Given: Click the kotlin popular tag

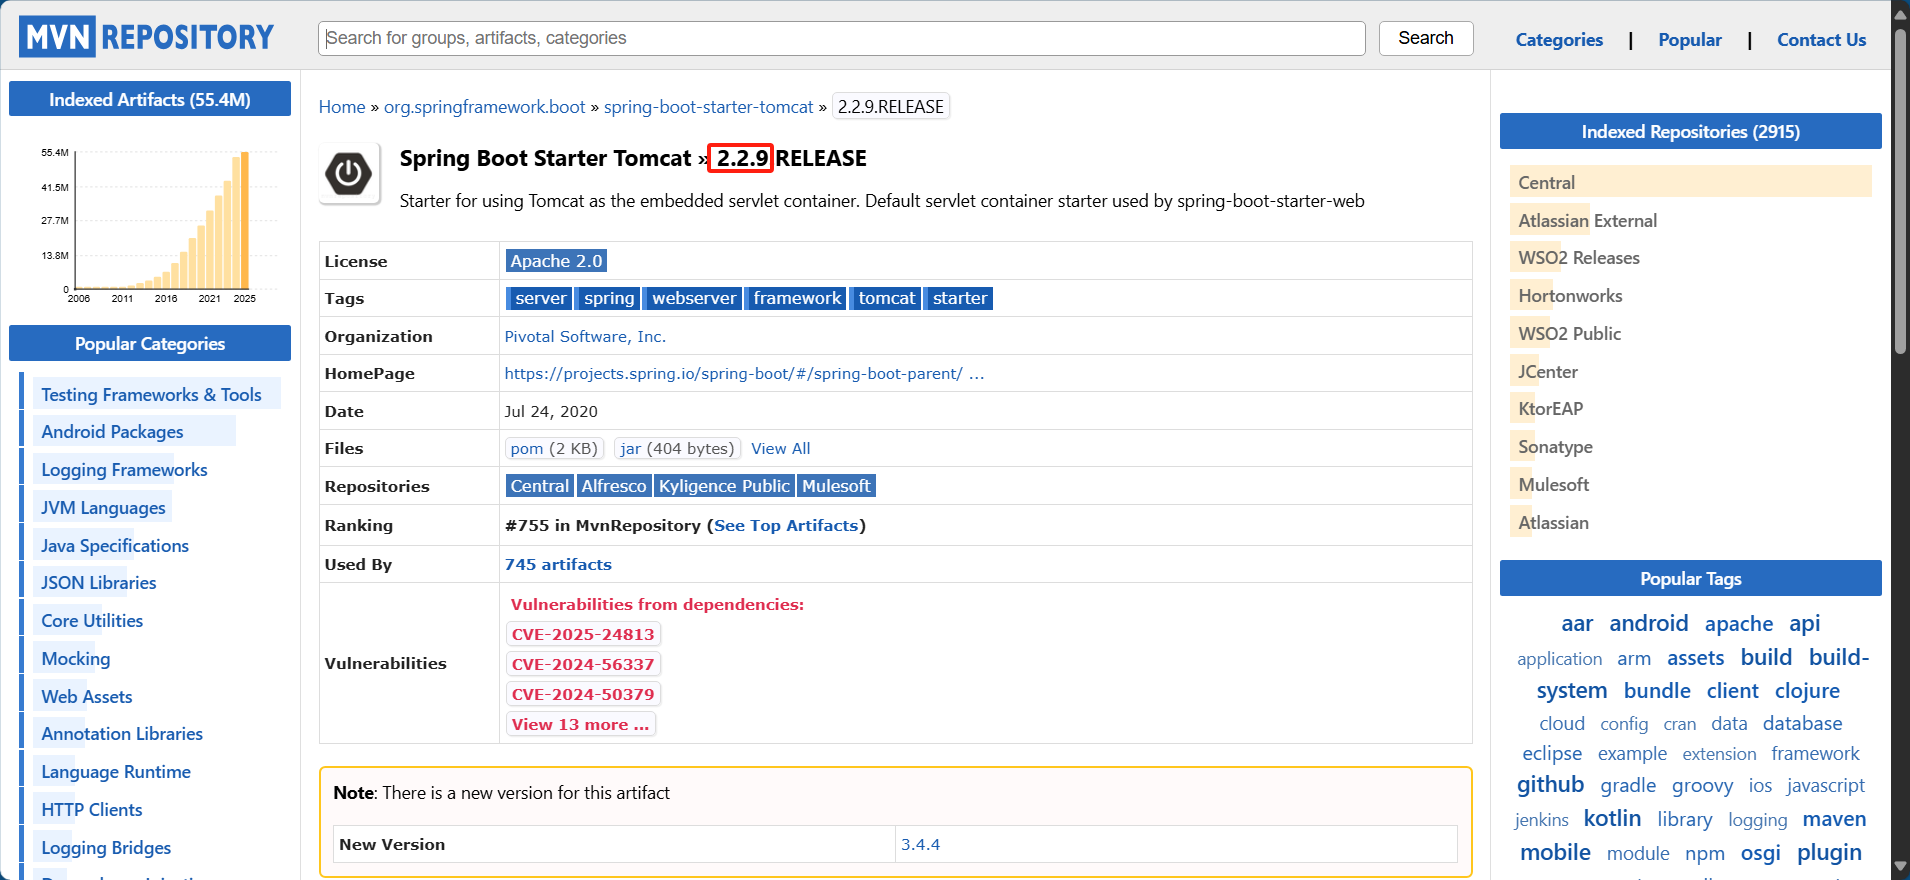Looking at the screenshot, I should pyautogui.click(x=1612, y=819).
